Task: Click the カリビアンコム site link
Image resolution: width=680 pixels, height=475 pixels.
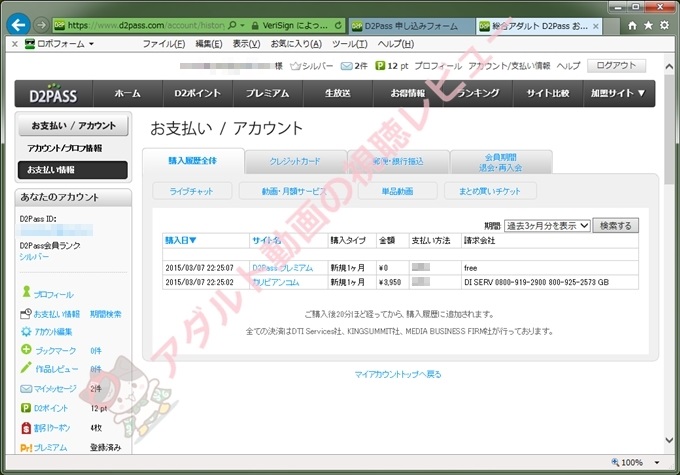Action: (x=276, y=282)
